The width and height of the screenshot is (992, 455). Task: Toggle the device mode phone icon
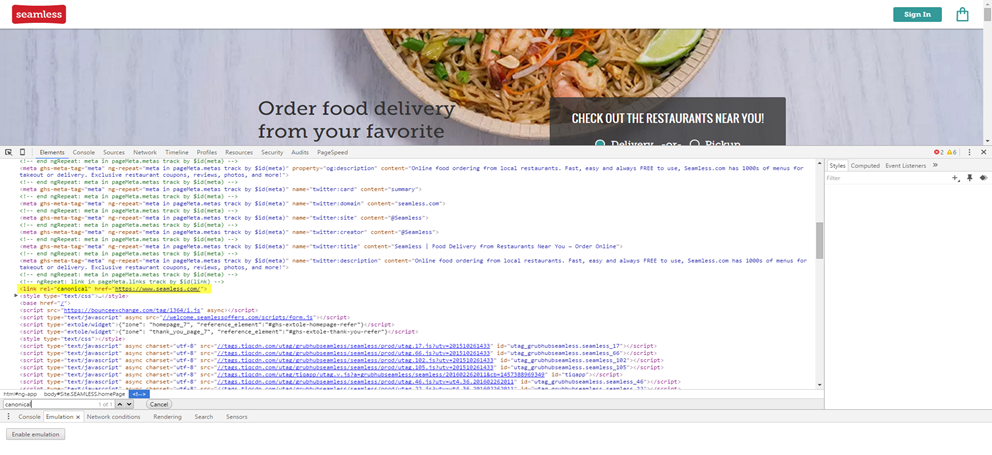[22, 153]
